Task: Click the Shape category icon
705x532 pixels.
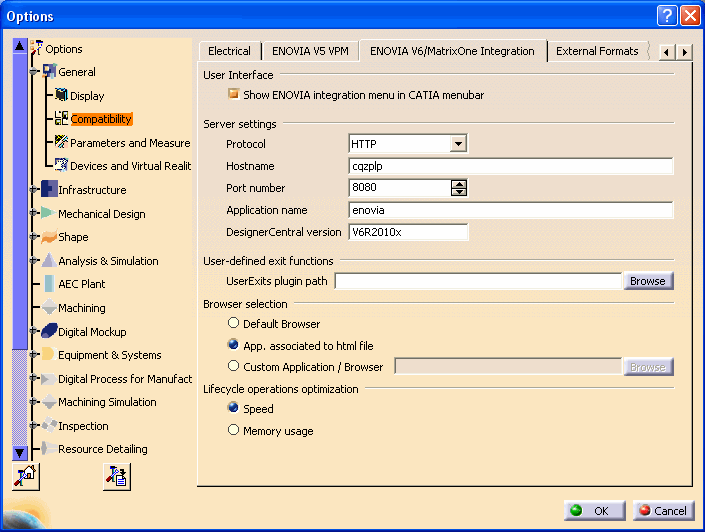Action: coord(49,237)
